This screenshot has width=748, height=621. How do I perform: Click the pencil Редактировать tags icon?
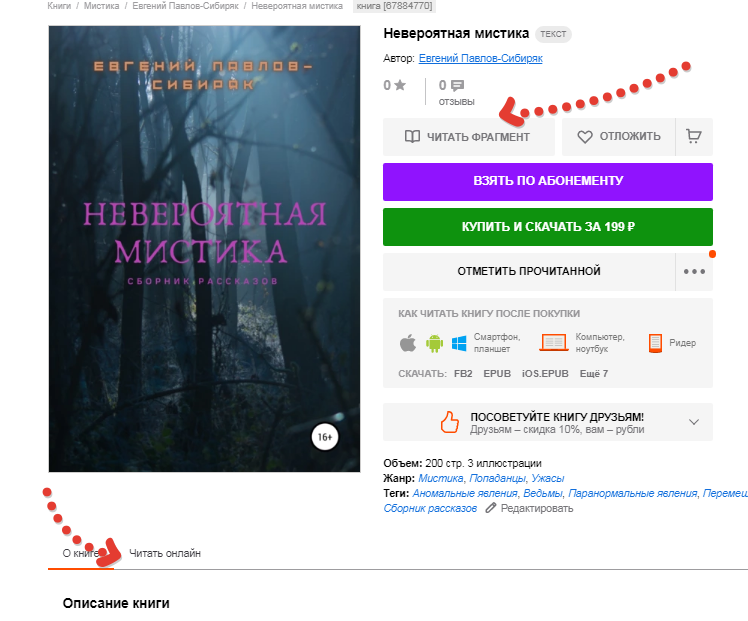pyautogui.click(x=490, y=508)
